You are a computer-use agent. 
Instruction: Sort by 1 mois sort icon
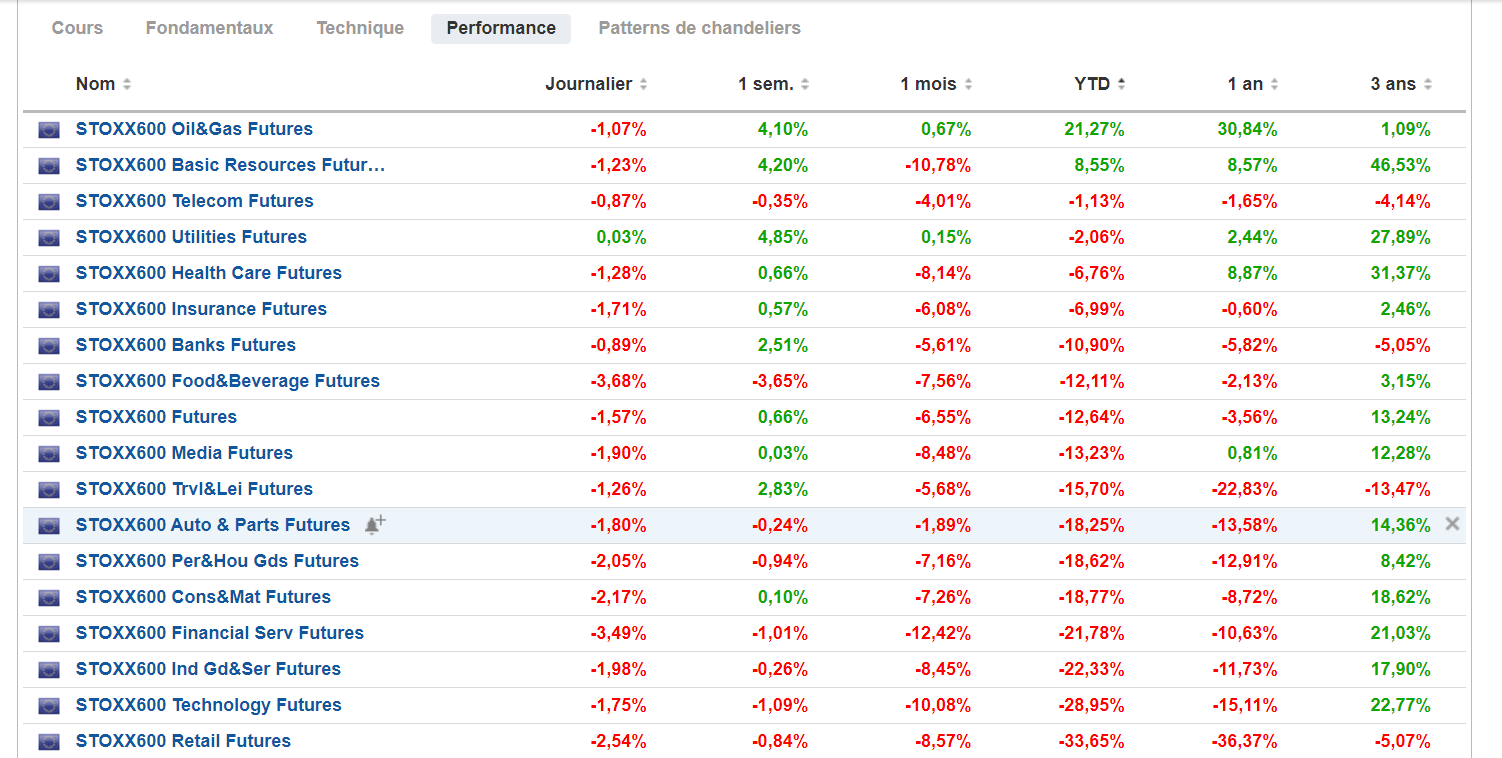(x=968, y=85)
